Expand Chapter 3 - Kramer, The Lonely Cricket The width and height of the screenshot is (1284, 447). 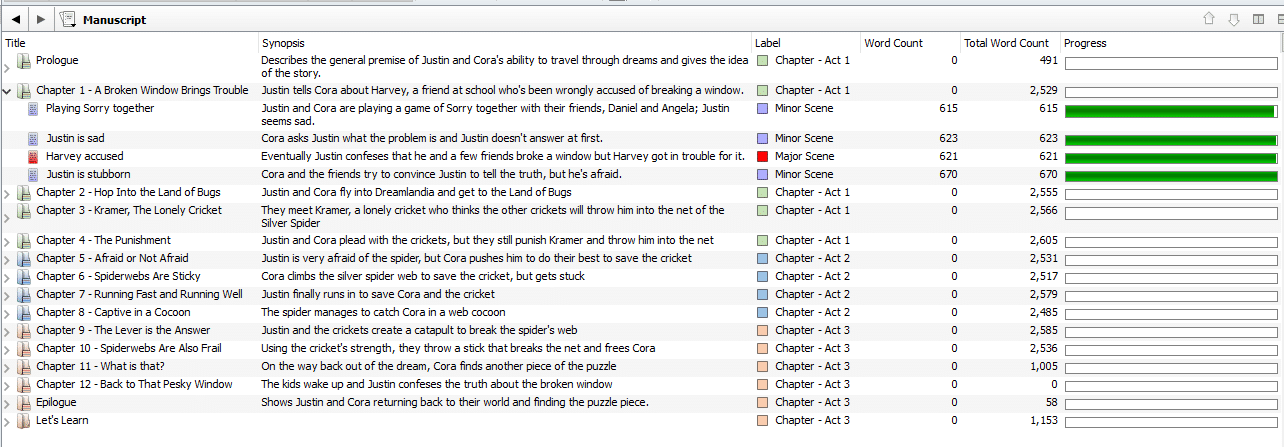click(x=8, y=218)
